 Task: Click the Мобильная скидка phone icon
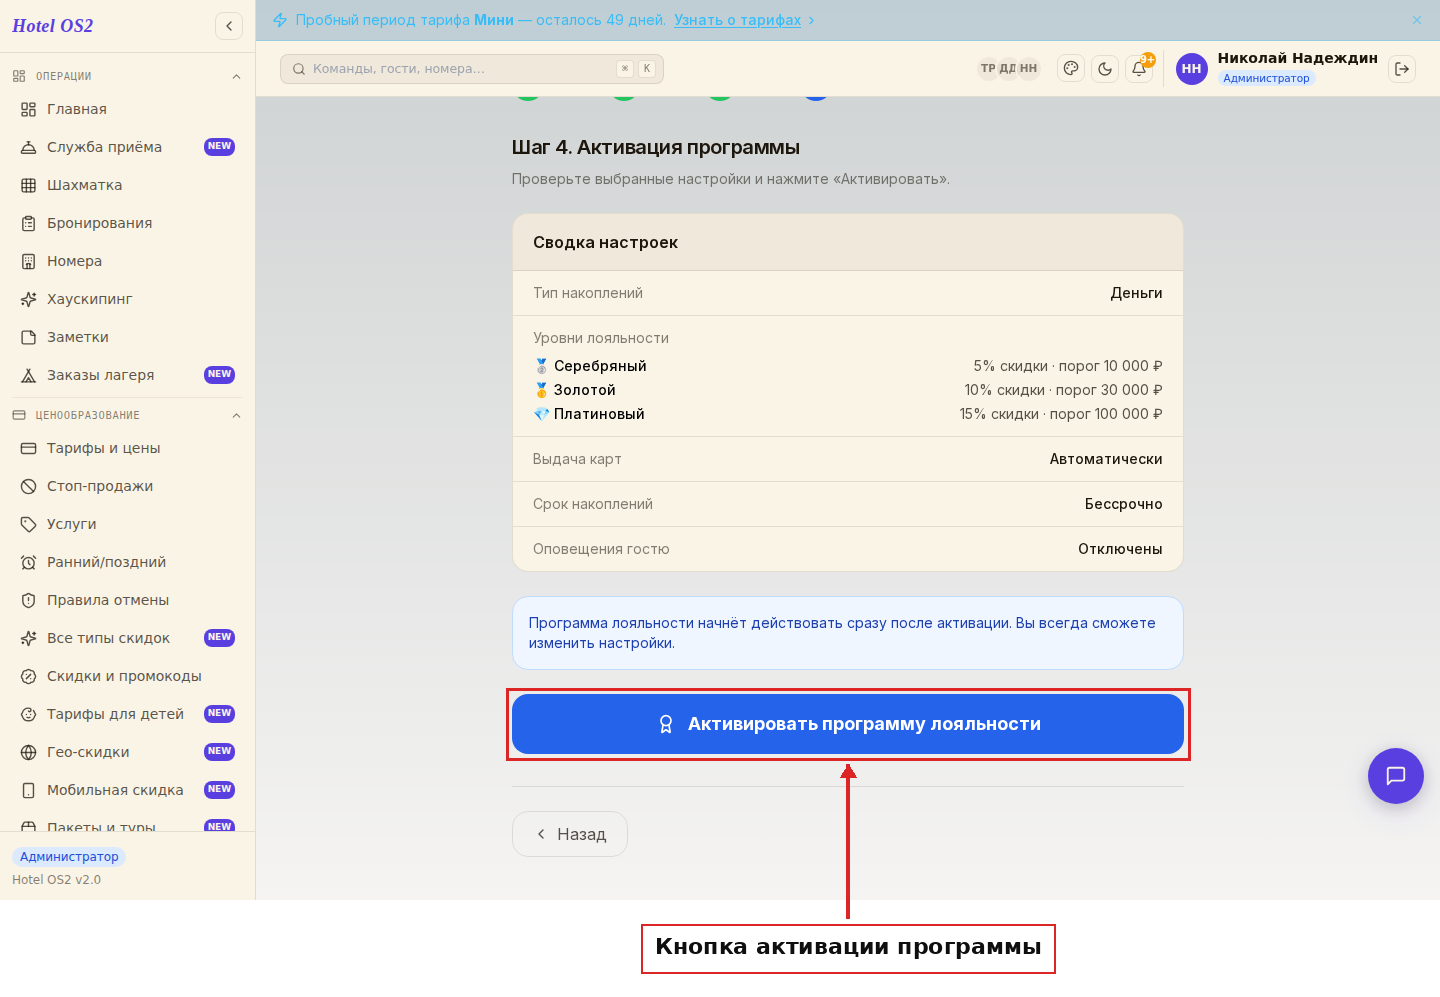tap(29, 790)
